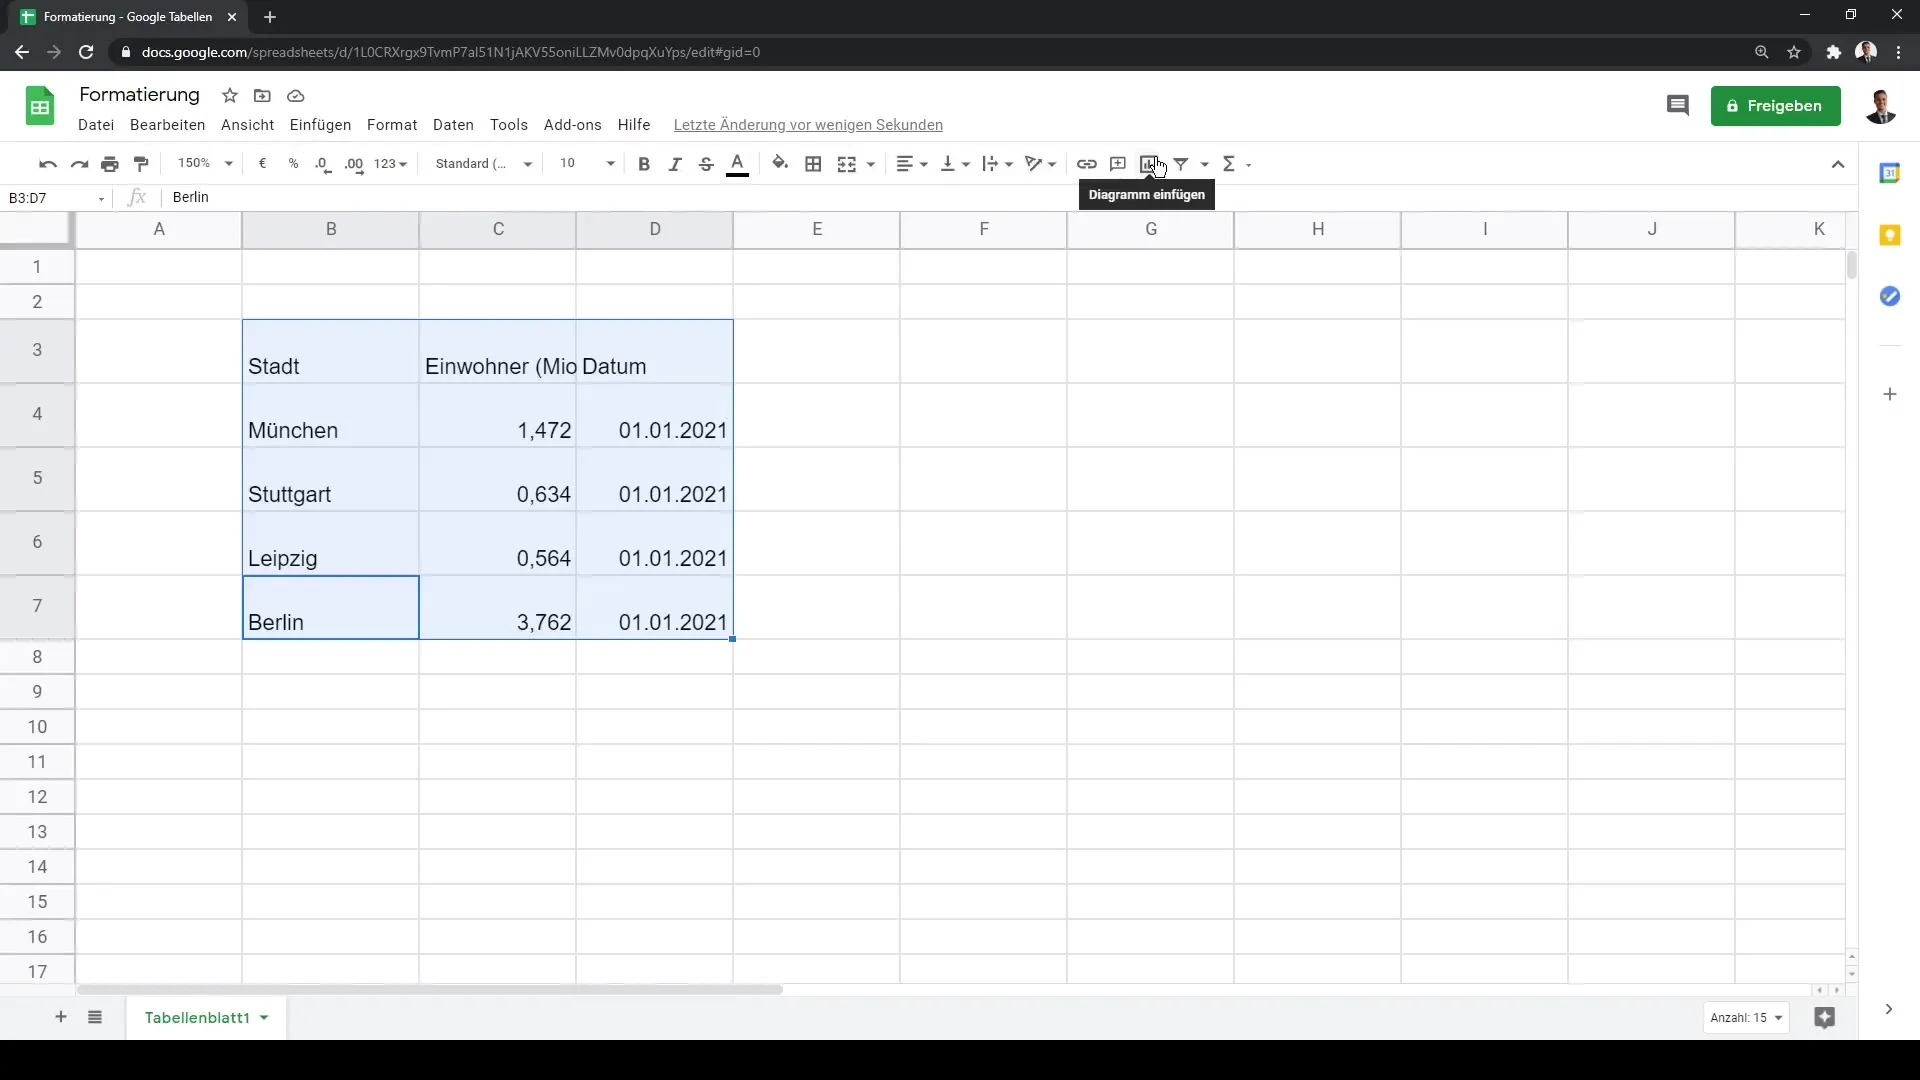Toggle italic formatting
This screenshot has width=1920, height=1080.
click(x=675, y=164)
